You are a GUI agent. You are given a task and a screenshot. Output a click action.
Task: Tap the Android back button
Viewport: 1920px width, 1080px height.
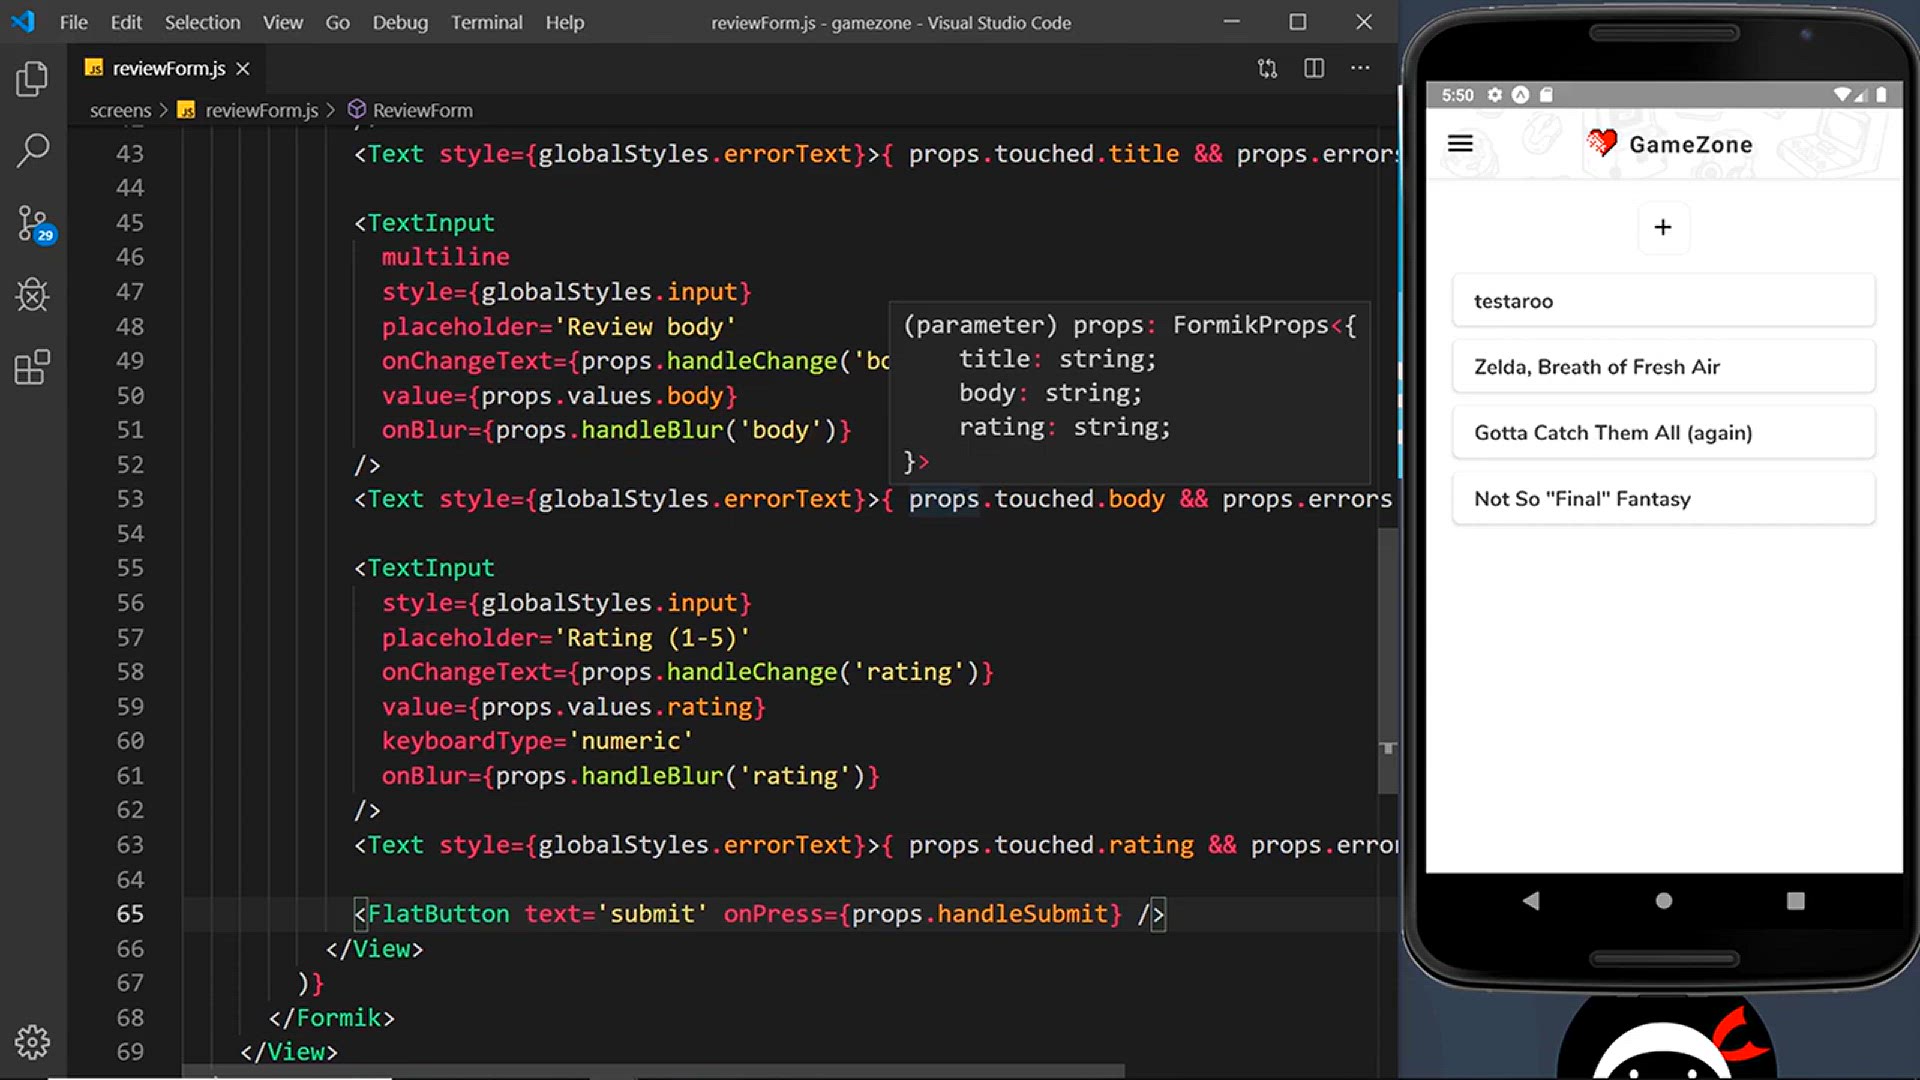tap(1531, 901)
